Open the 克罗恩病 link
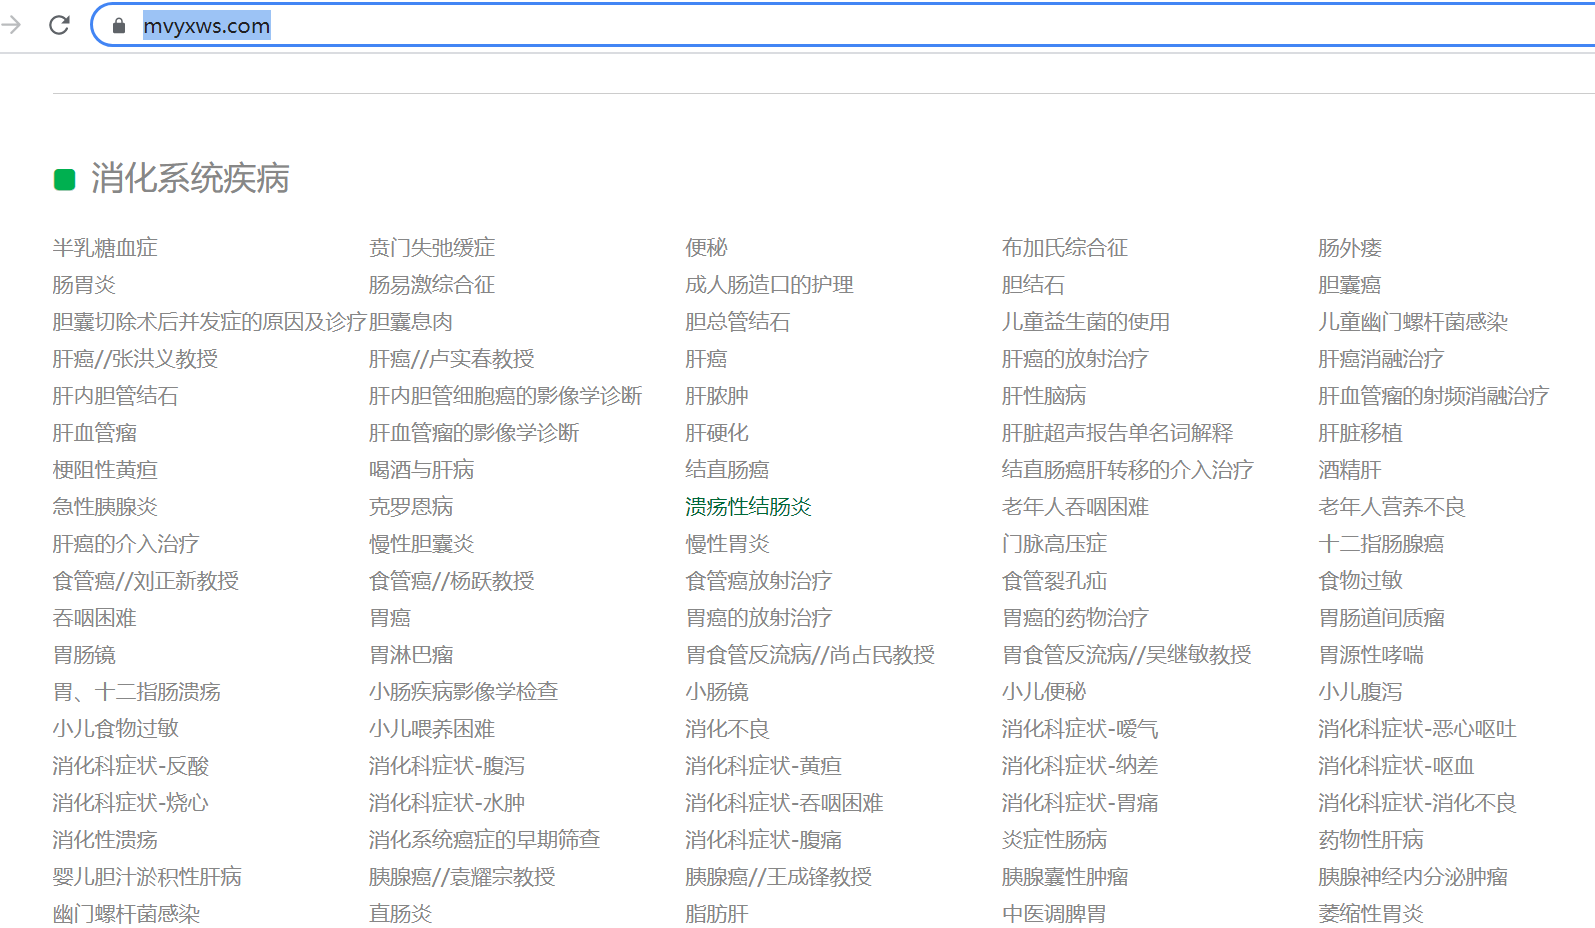The image size is (1595, 928). (411, 507)
